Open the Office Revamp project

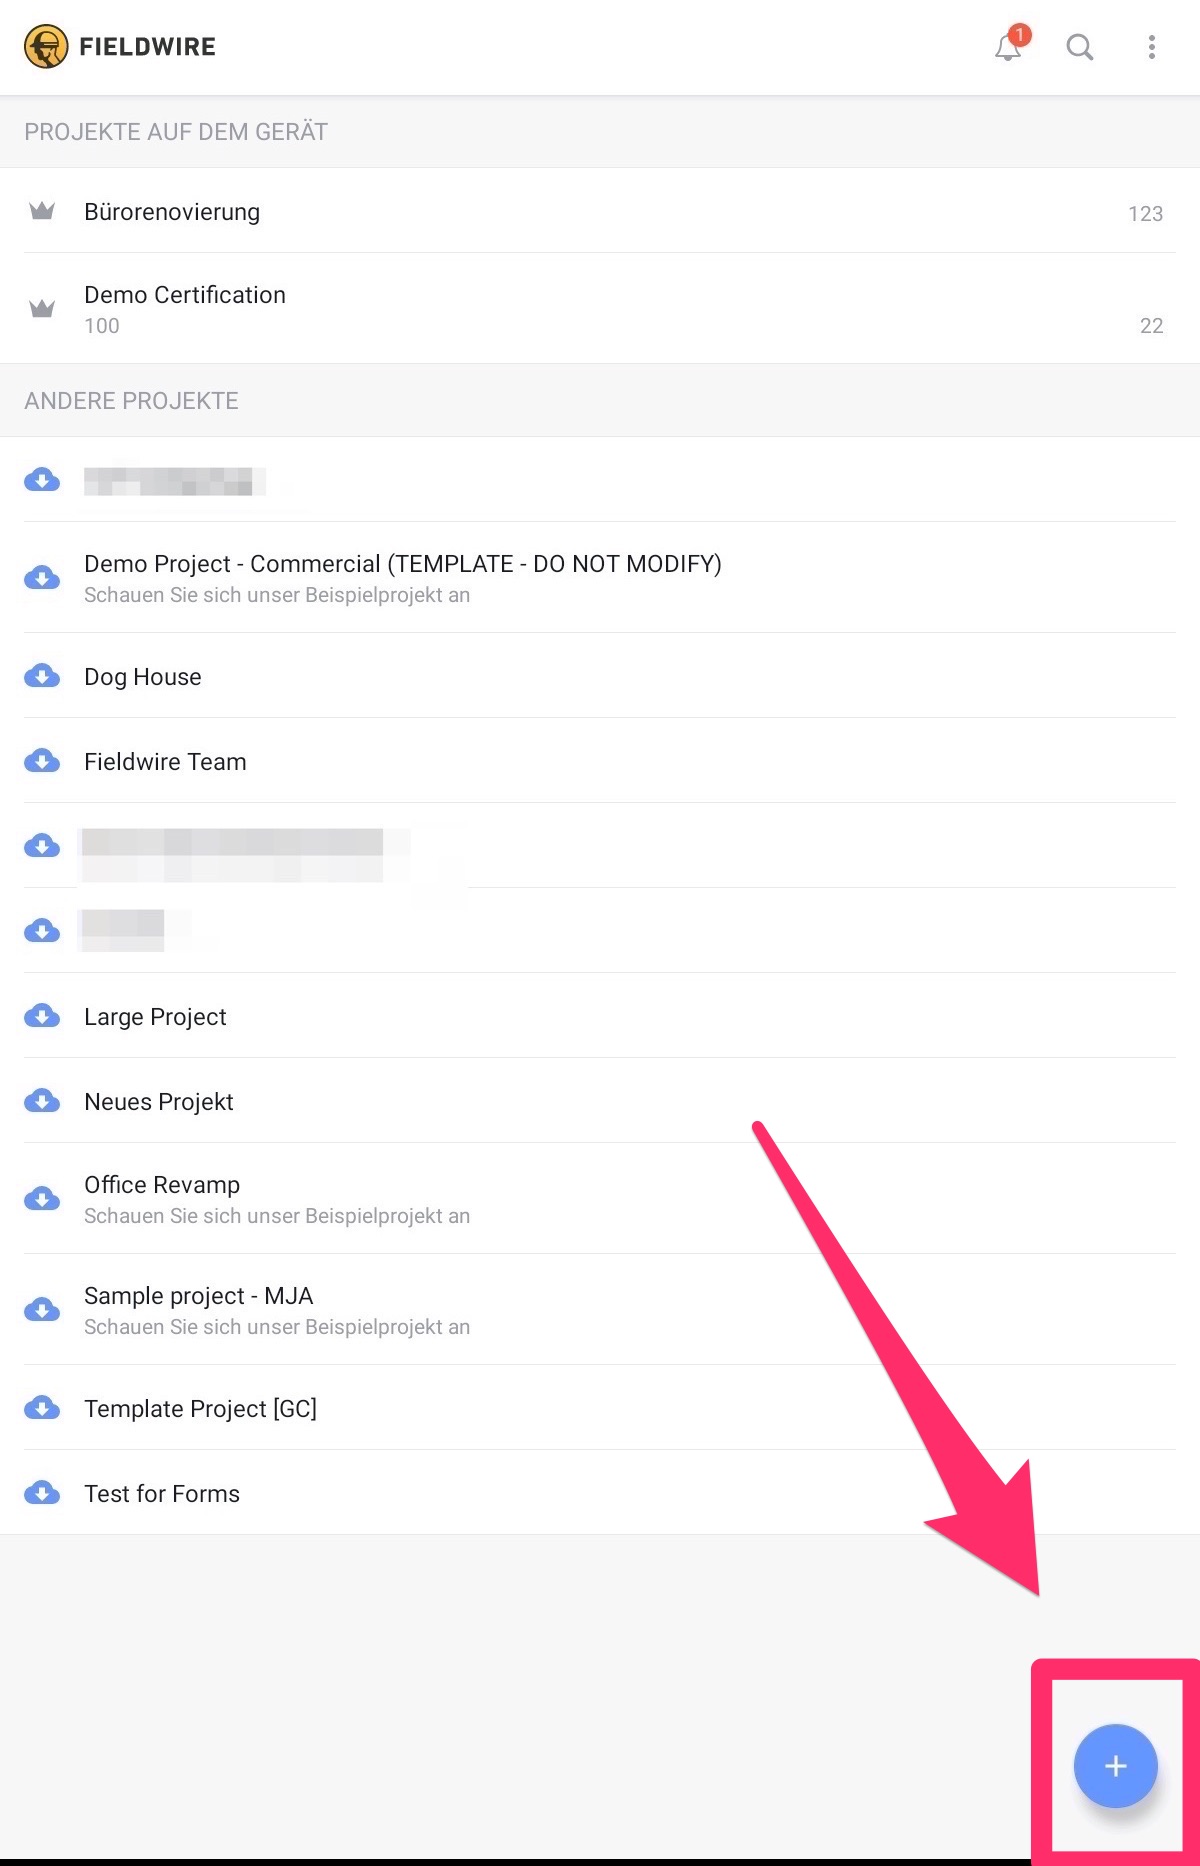click(x=162, y=1185)
